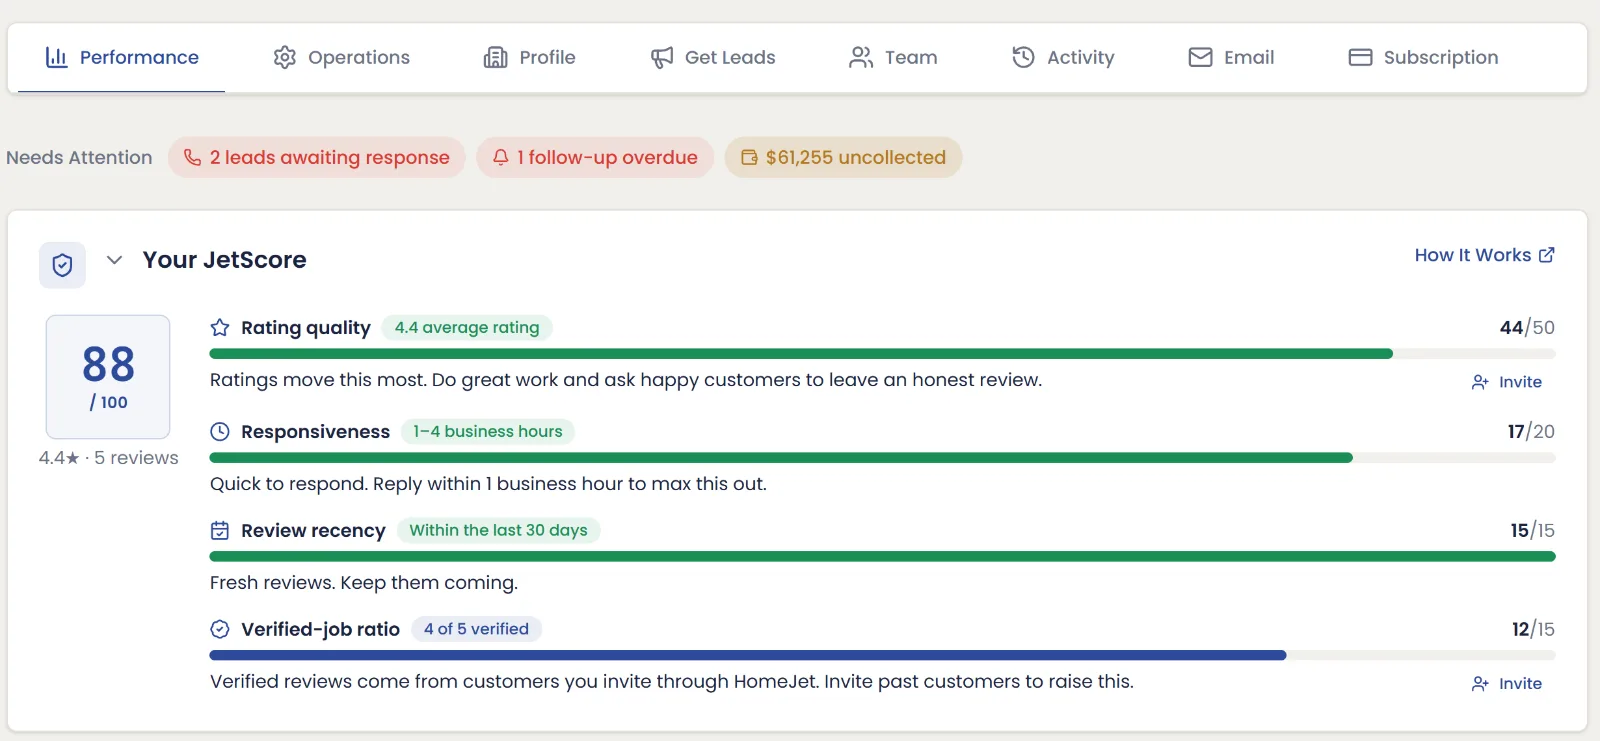
Task: Click the Review recency progress bar
Action: [882, 557]
